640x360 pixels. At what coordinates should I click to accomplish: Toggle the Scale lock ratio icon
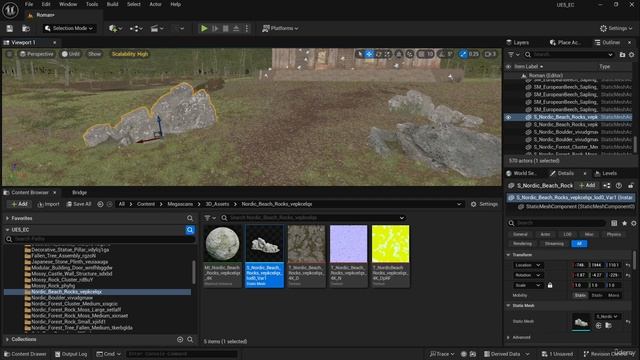coord(550,285)
